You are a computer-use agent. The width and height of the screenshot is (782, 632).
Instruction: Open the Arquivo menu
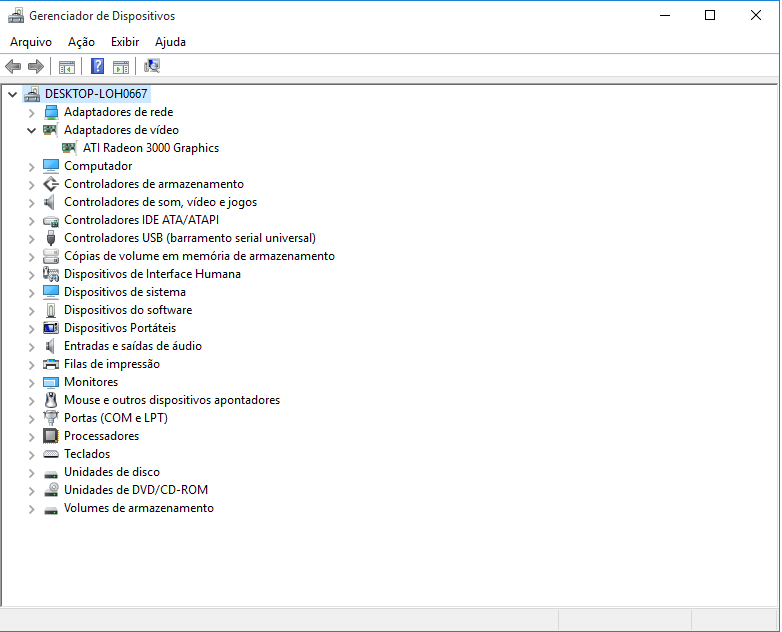tap(31, 42)
